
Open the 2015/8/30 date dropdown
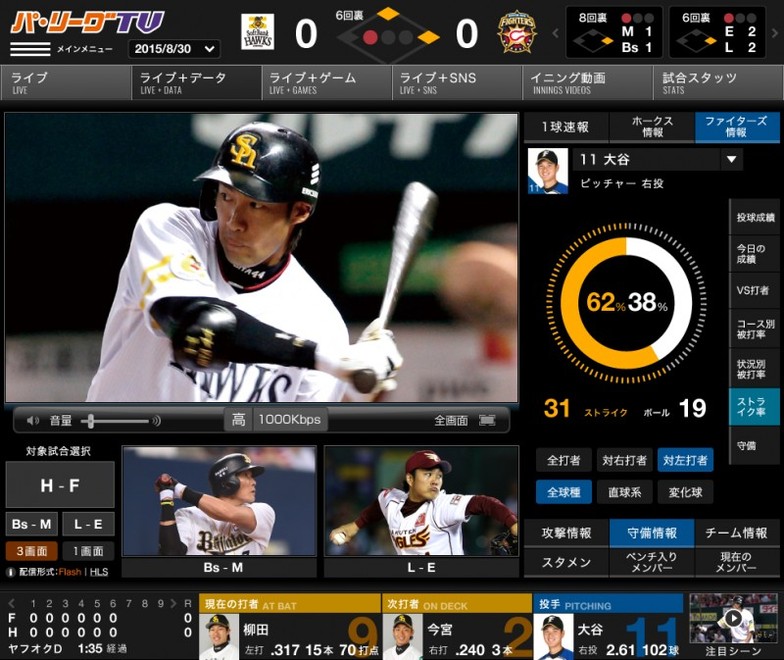(x=174, y=48)
